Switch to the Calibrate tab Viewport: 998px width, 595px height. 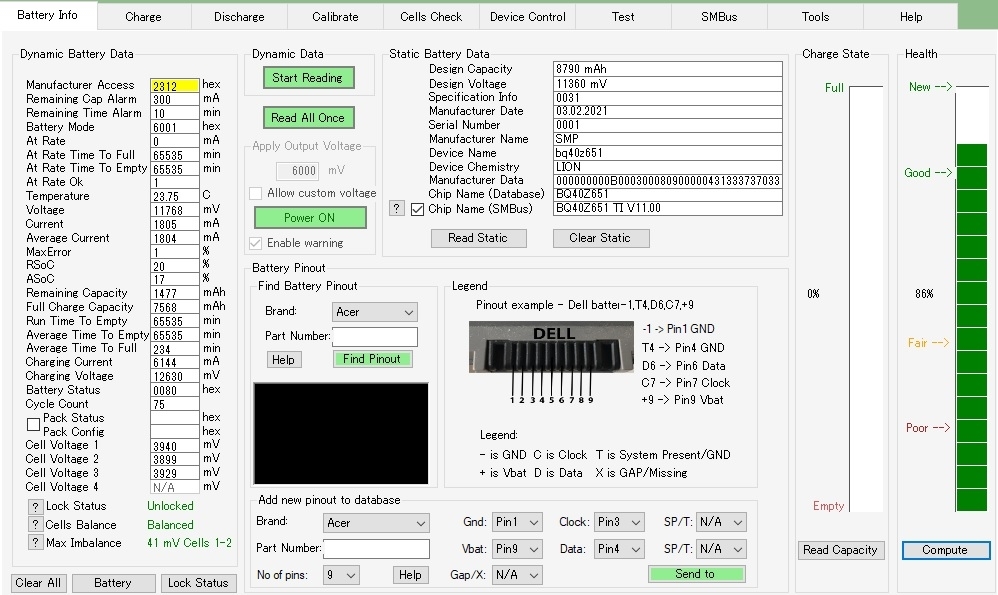click(x=335, y=17)
